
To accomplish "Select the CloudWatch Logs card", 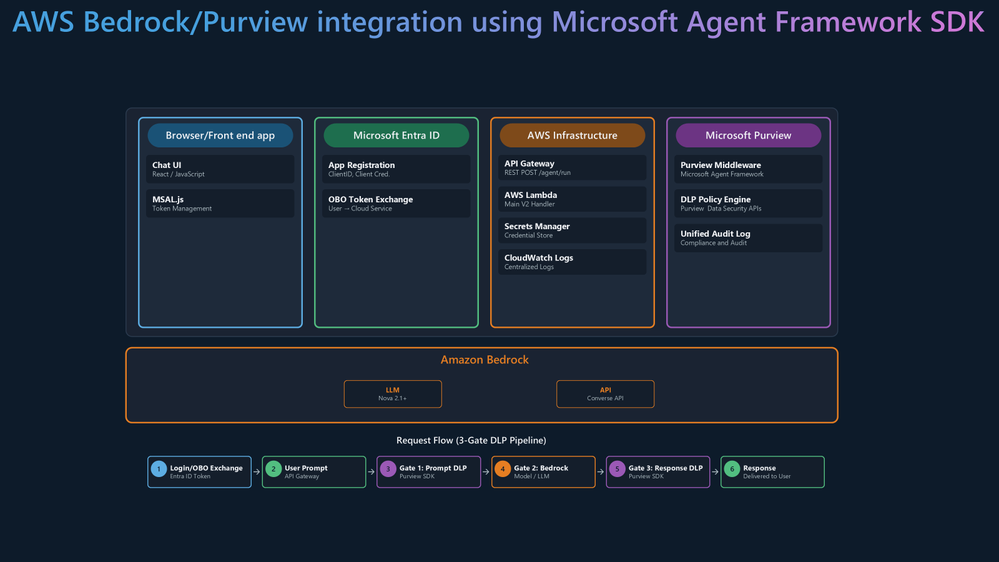I will [x=572, y=262].
